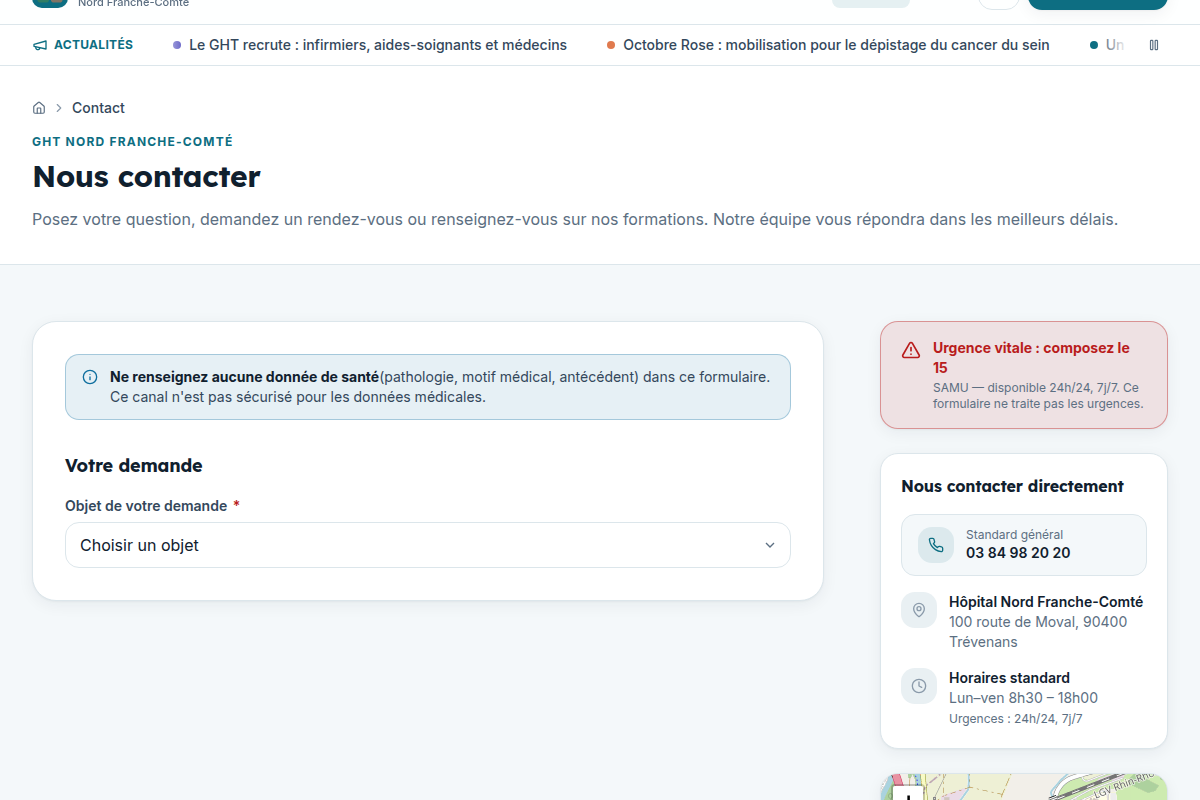Click the Contact breadcrumb item
The height and width of the screenshot is (800, 1200).
pos(98,108)
